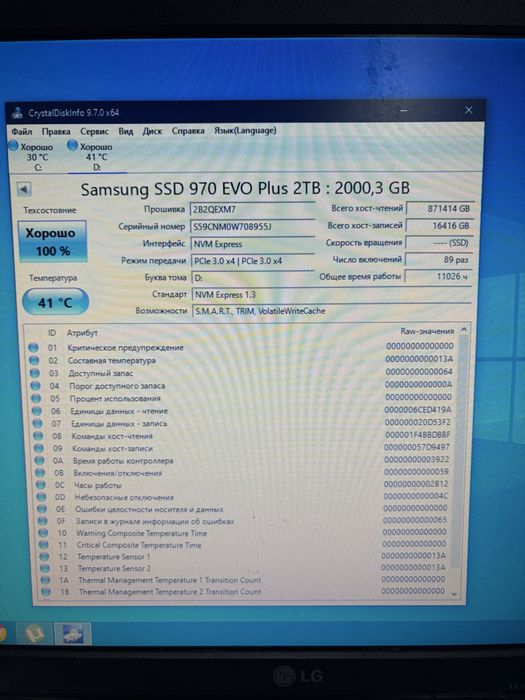
Task: Open the Файл menu
Action: (x=21, y=132)
